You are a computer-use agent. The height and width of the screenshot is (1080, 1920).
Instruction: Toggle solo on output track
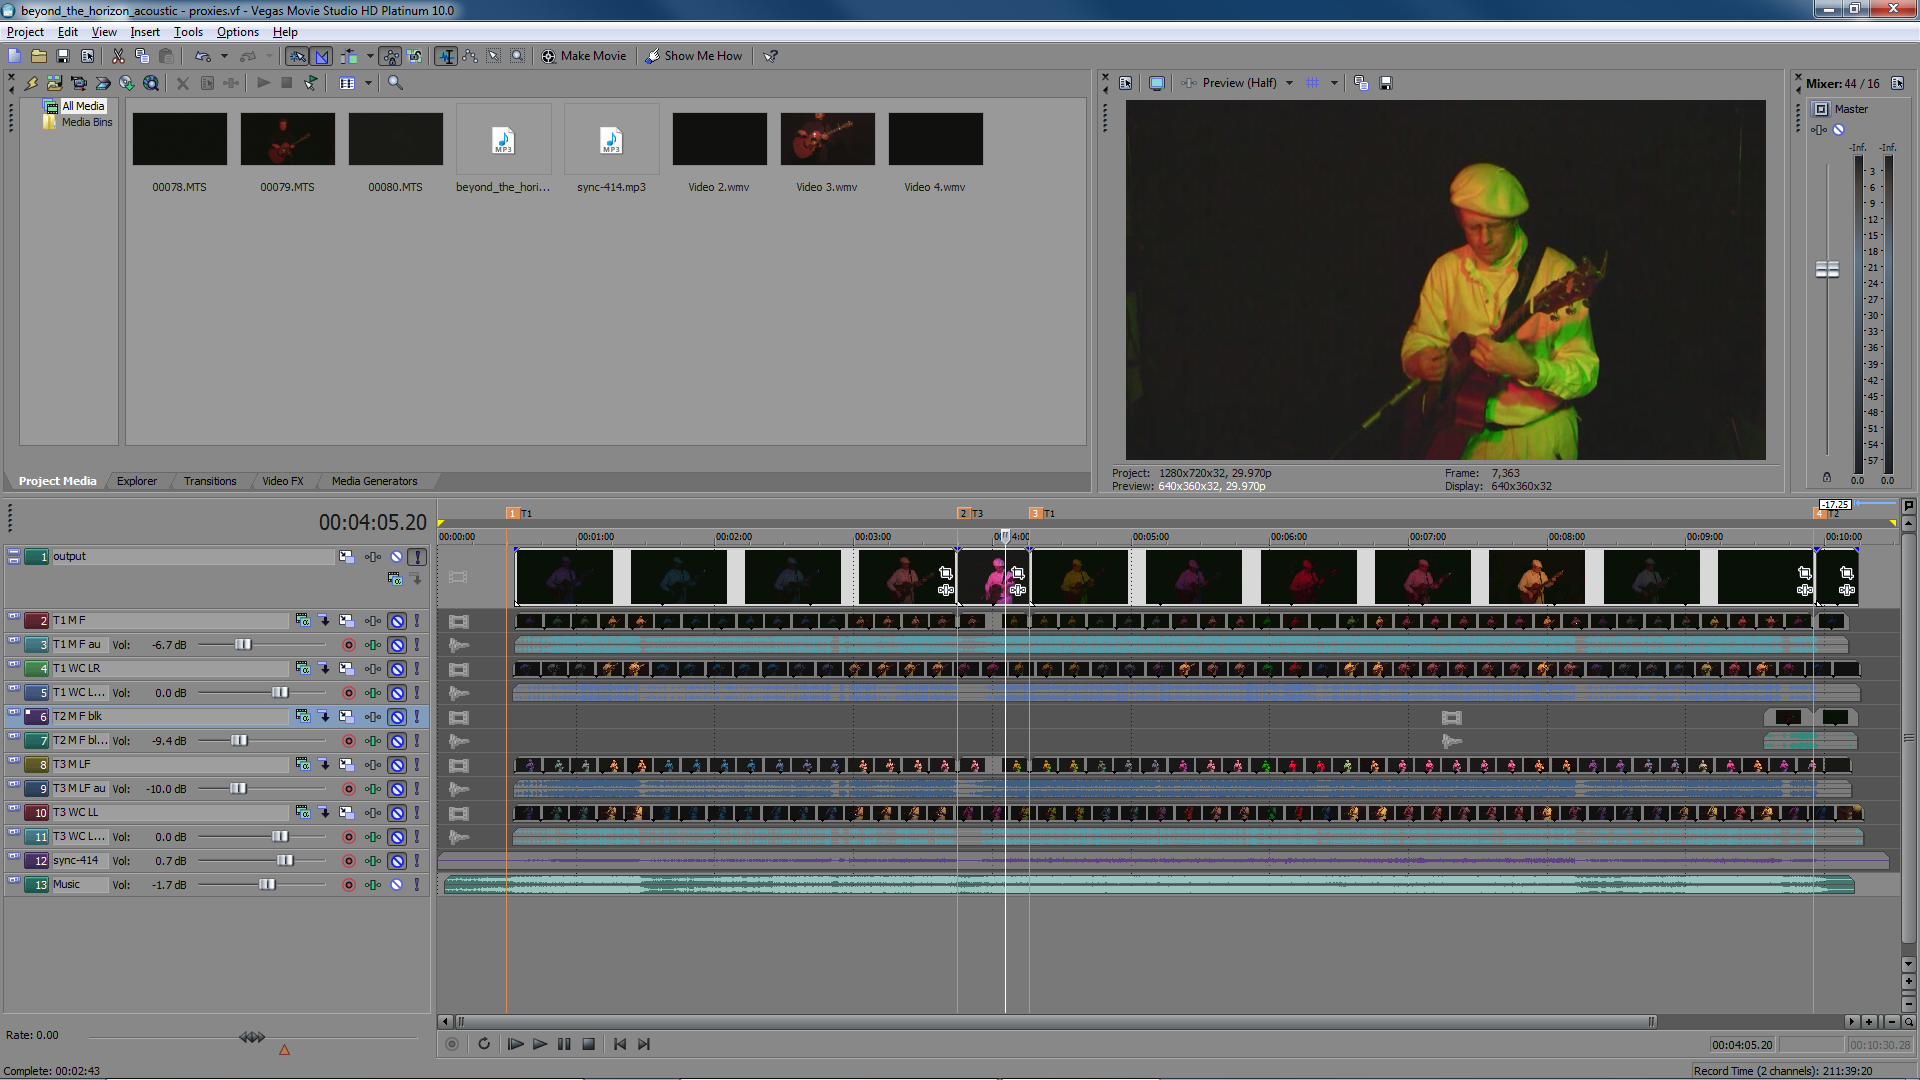(x=418, y=557)
